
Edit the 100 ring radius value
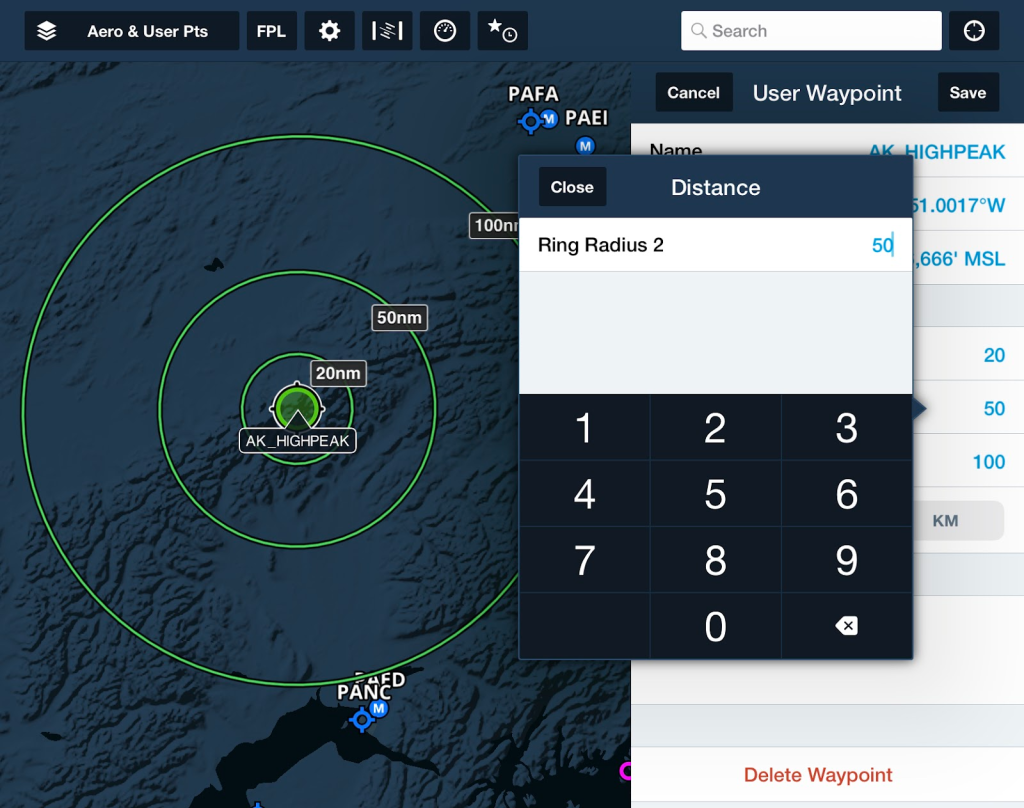click(x=988, y=462)
